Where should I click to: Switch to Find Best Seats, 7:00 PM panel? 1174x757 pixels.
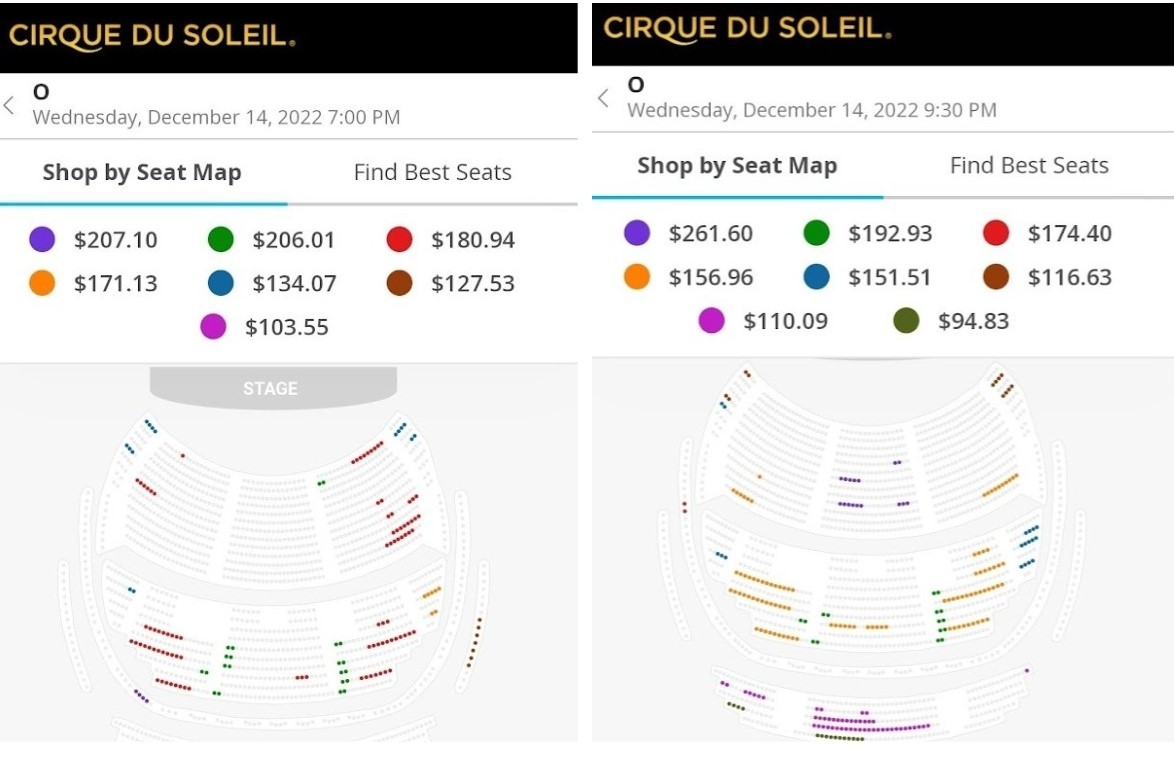coord(432,172)
